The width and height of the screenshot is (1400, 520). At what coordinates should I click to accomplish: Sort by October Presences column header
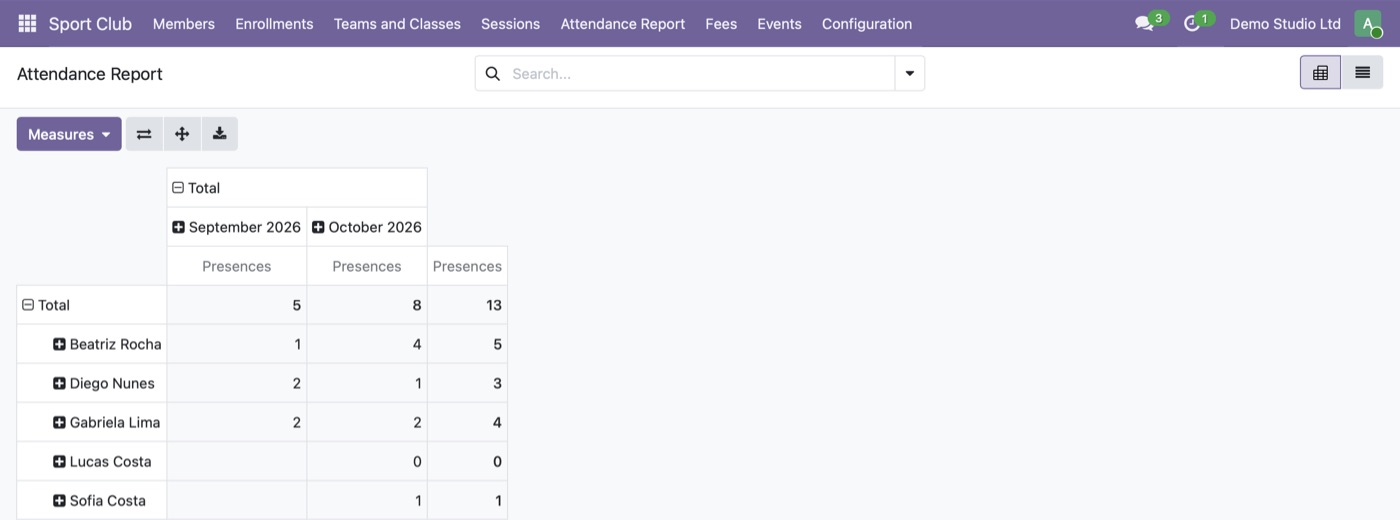click(367, 266)
